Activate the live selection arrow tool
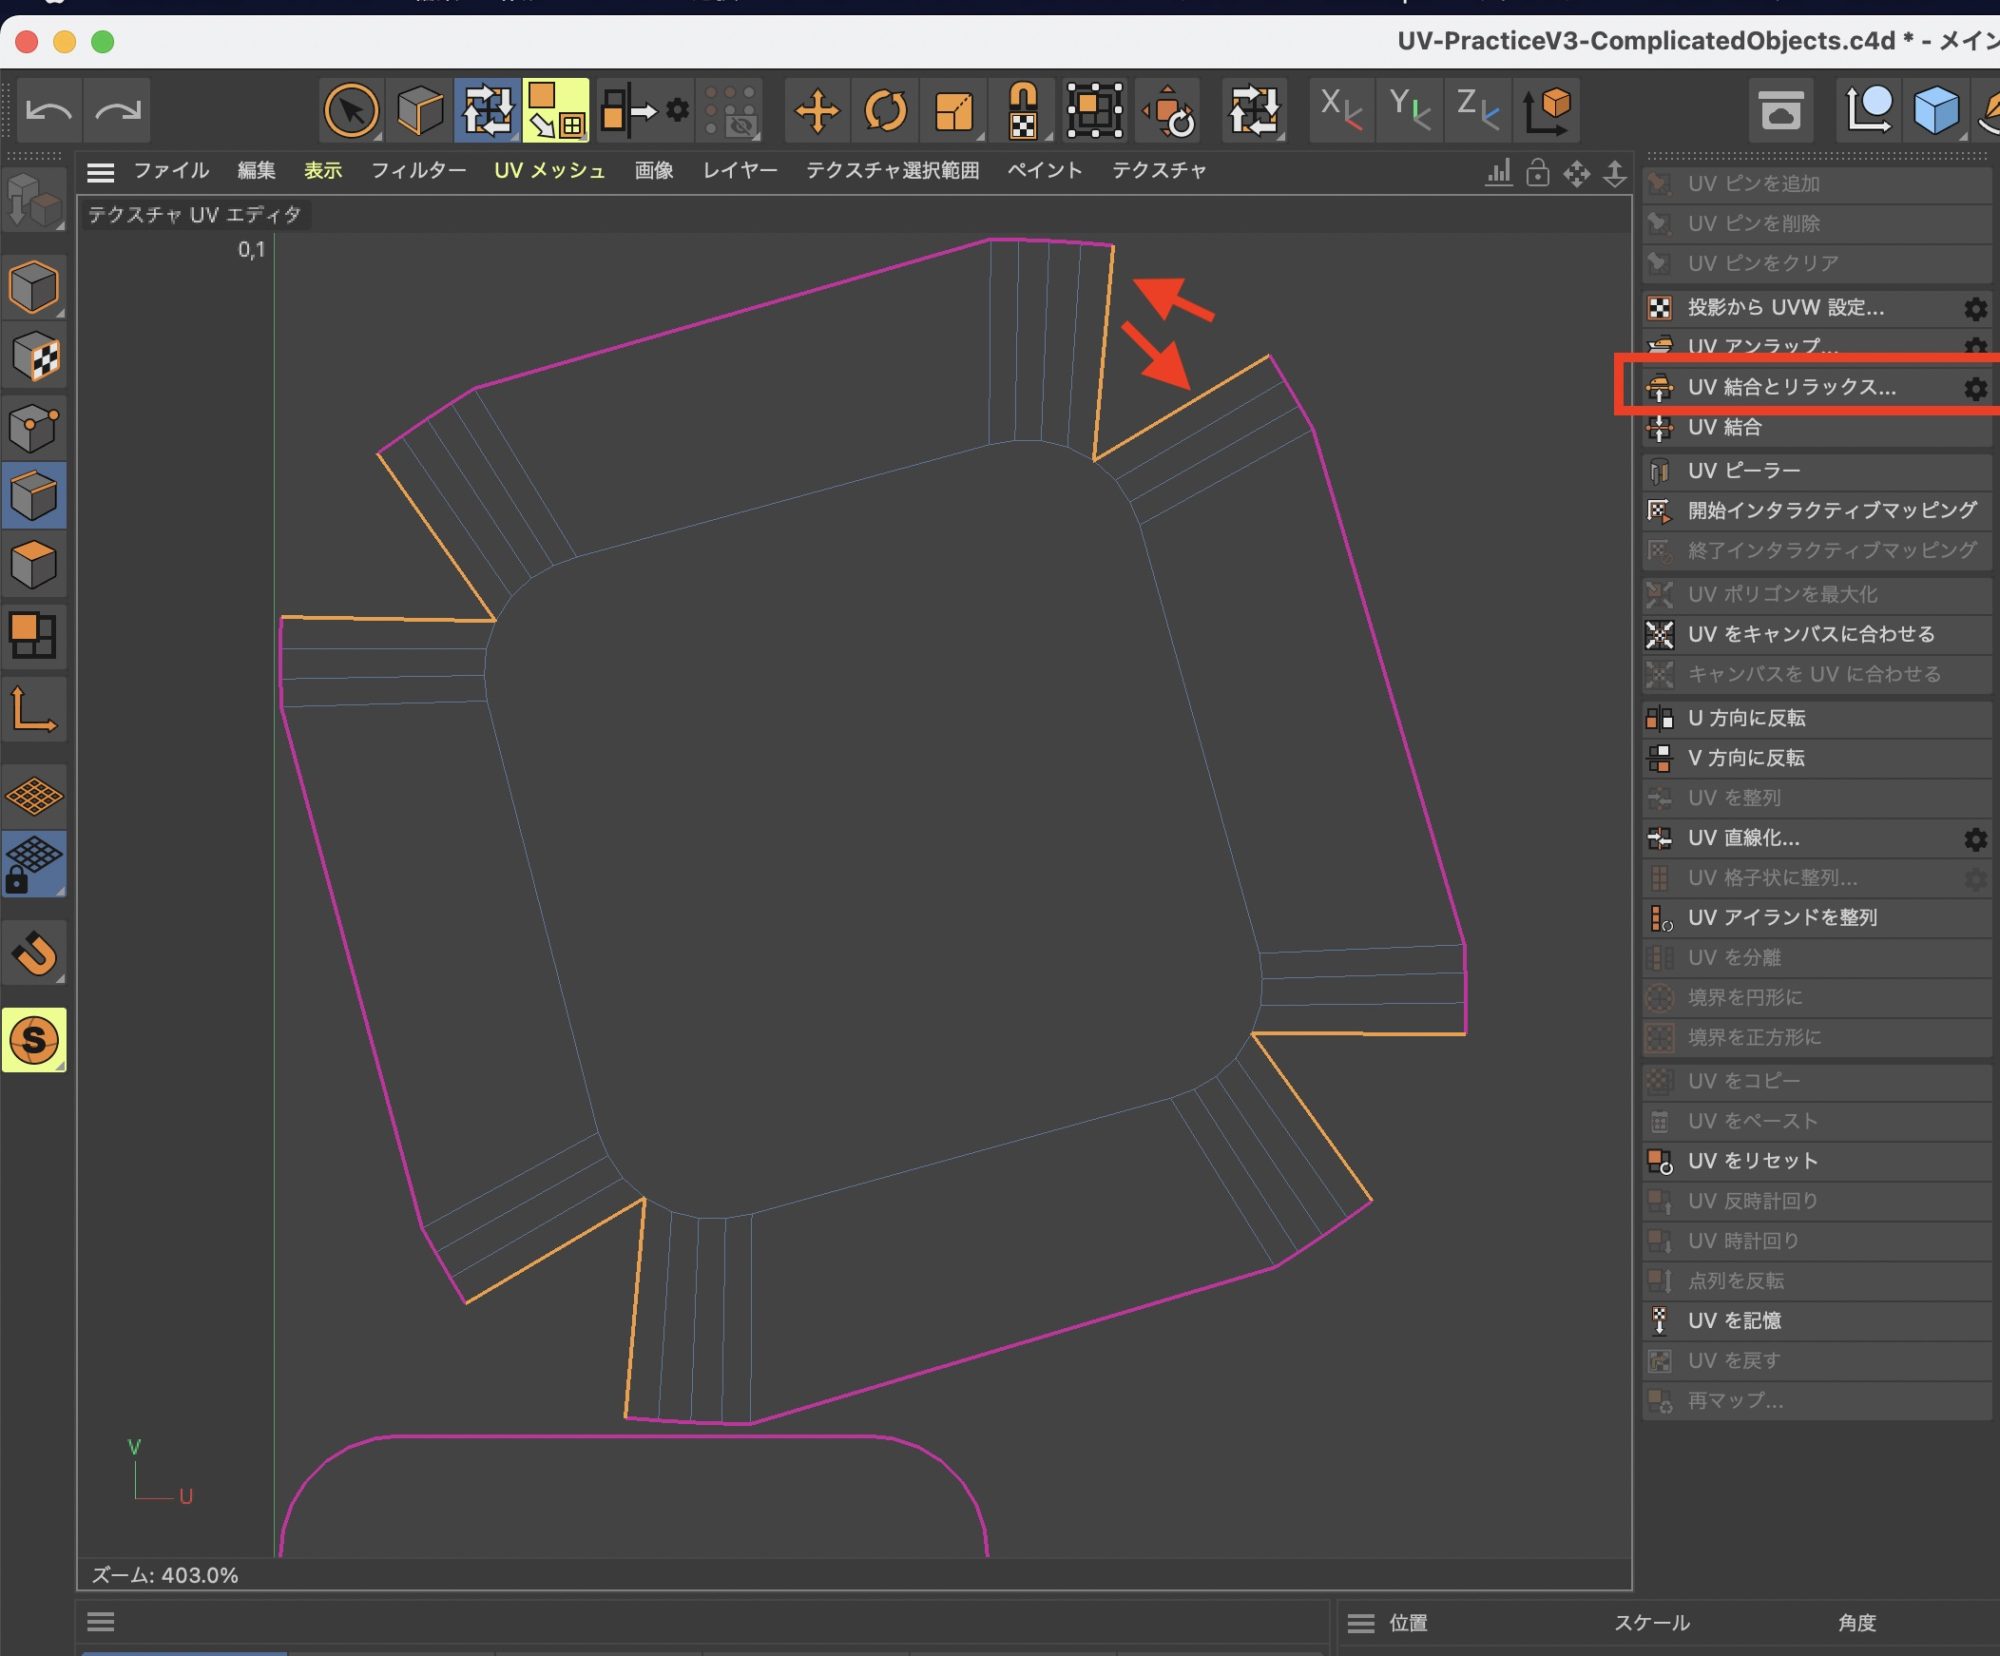This screenshot has width=2000, height=1656. pyautogui.click(x=351, y=110)
